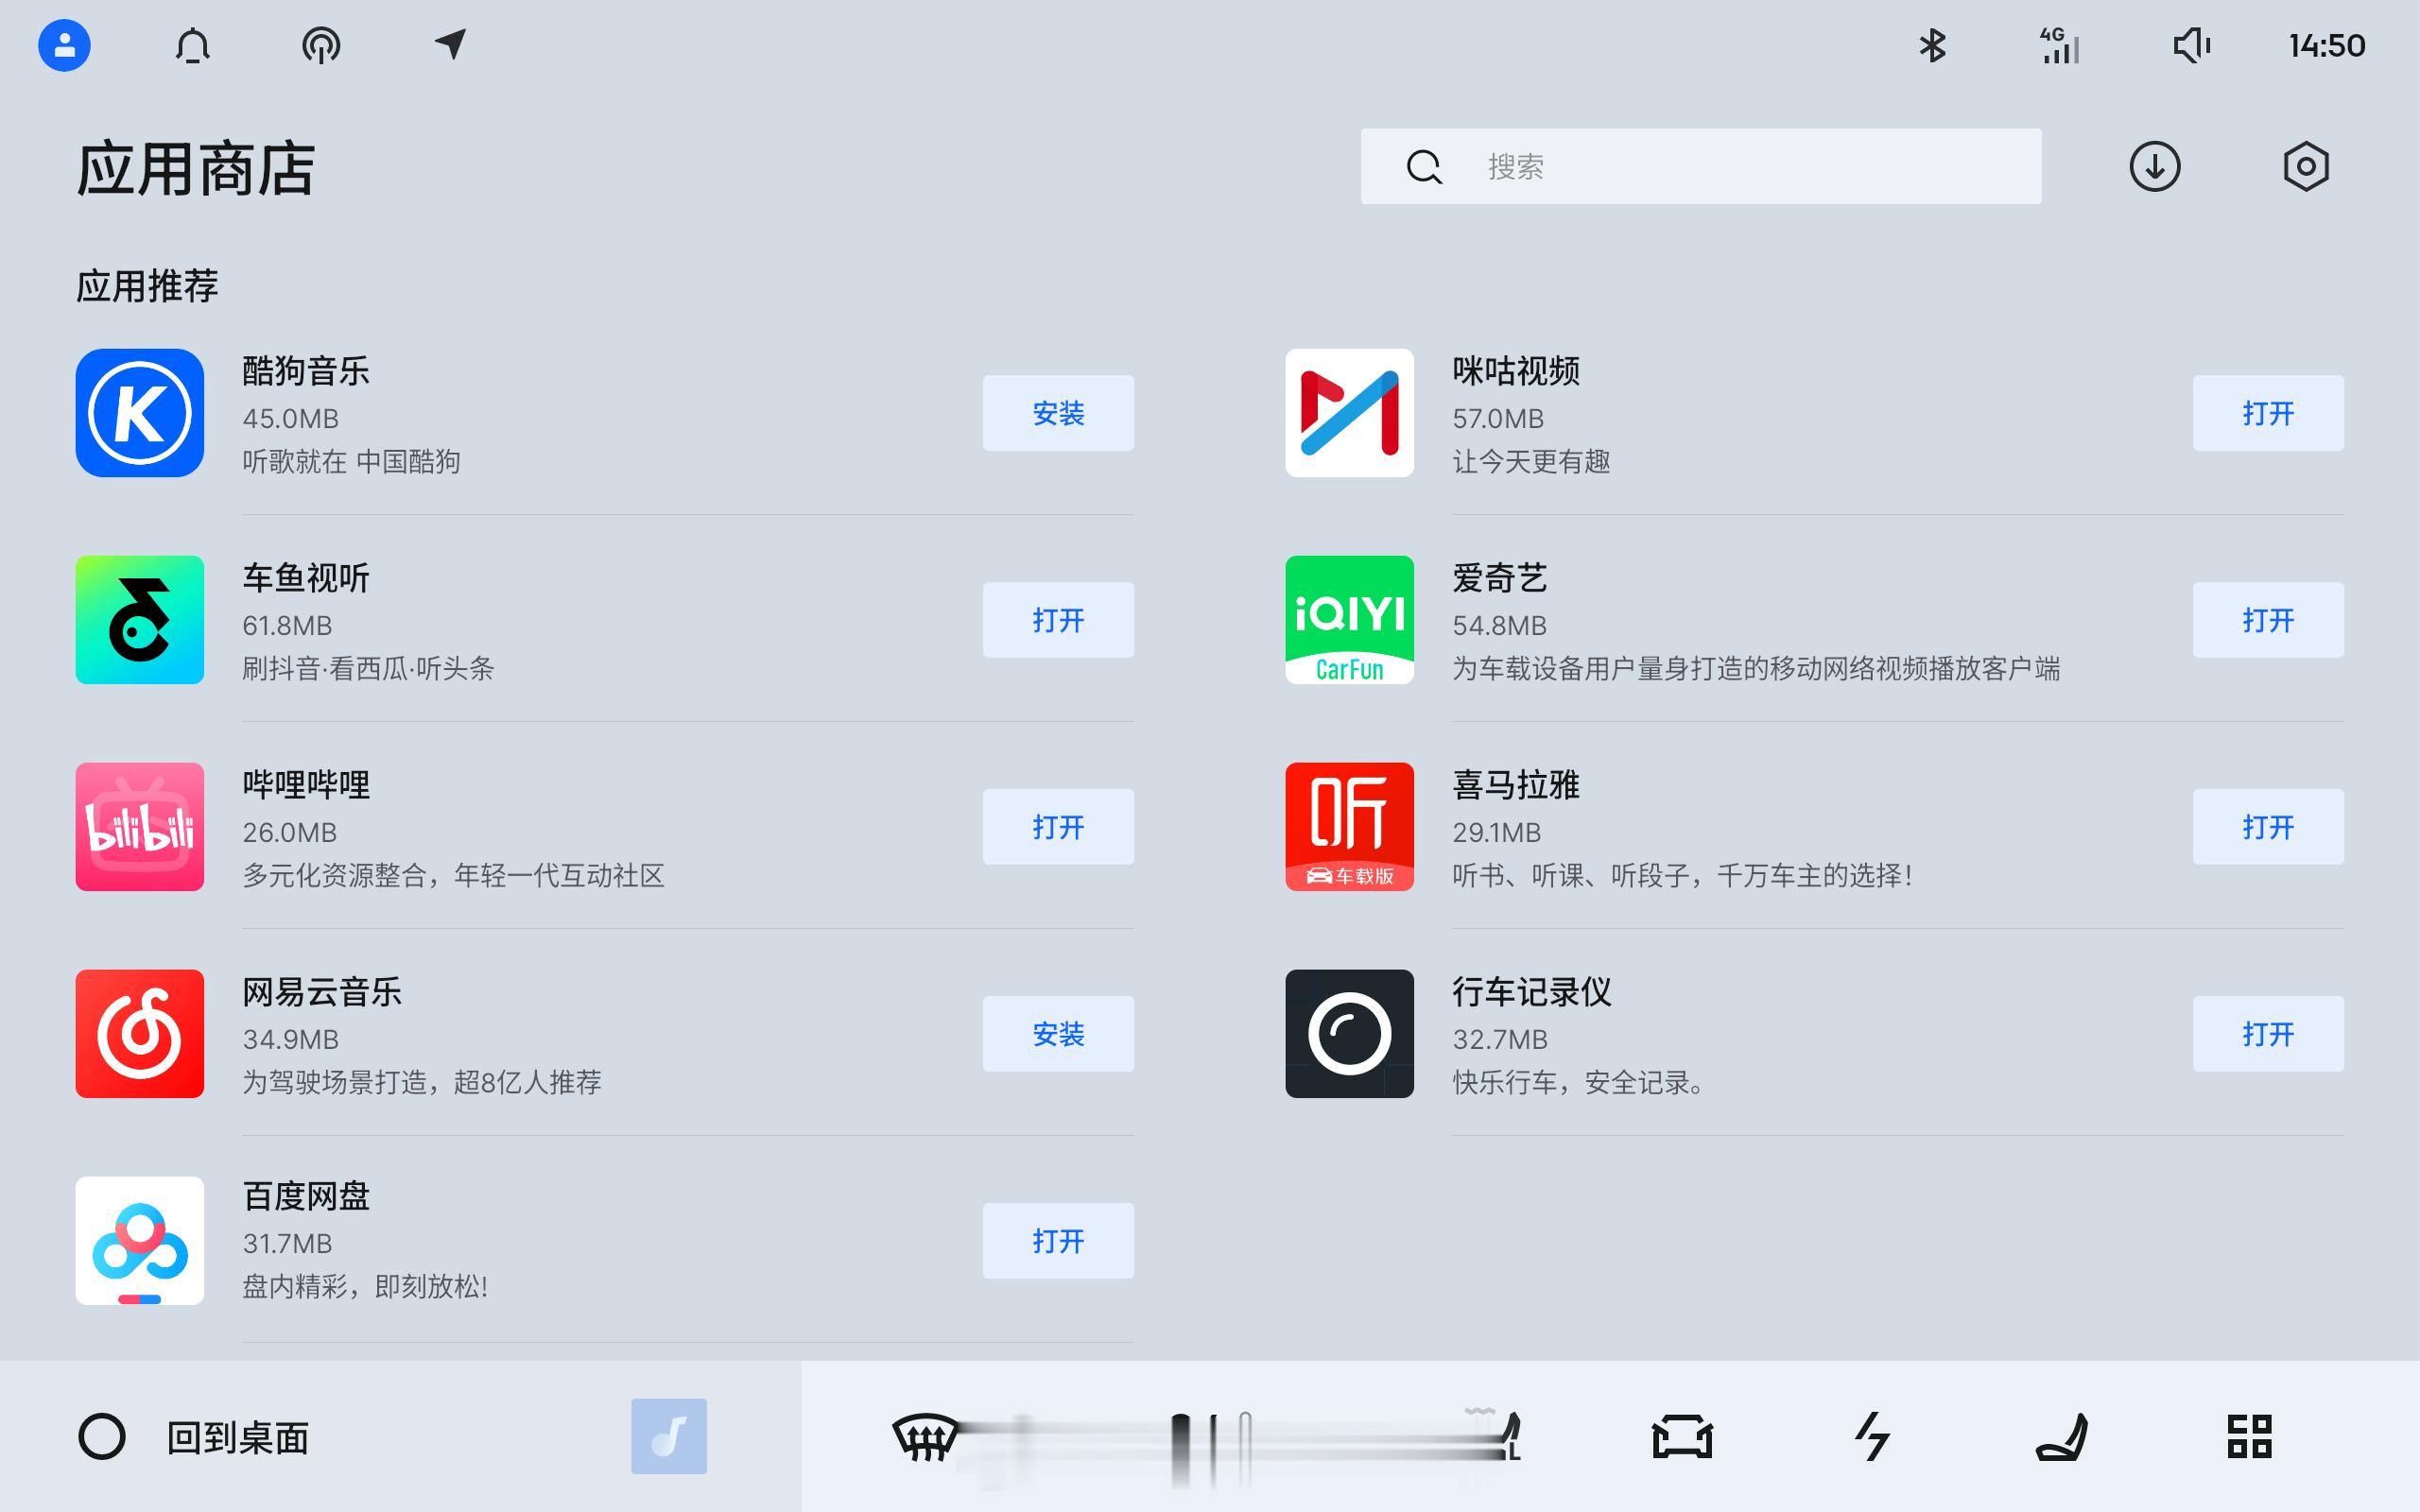The height and width of the screenshot is (1512, 2420).
Task: Click the 听歌就在 中国酷狗 description
Action: pyautogui.click(x=351, y=462)
